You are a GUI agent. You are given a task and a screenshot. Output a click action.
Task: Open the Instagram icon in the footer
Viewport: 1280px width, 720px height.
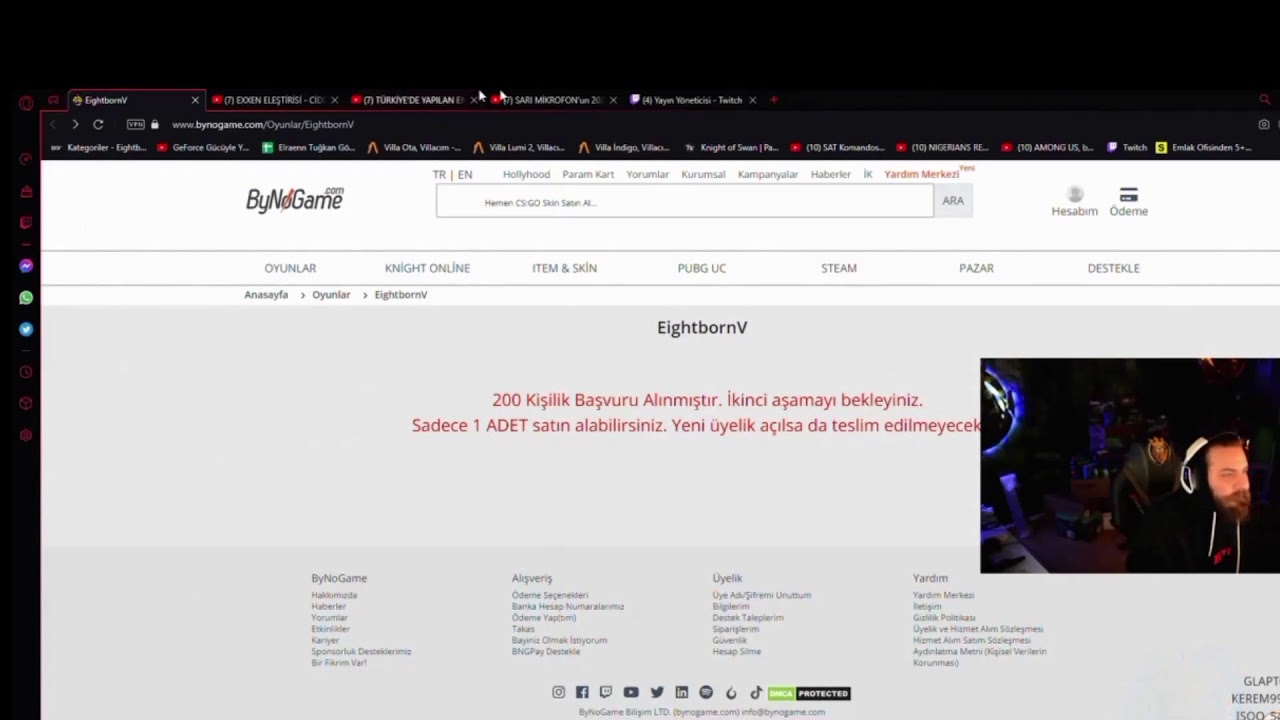tap(558, 692)
